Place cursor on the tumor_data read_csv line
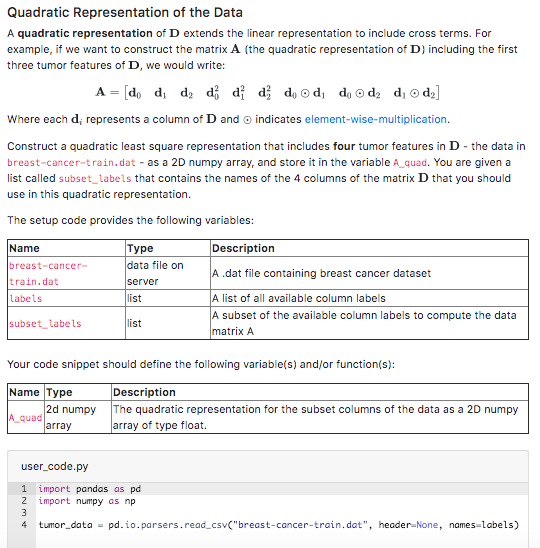 click(279, 525)
